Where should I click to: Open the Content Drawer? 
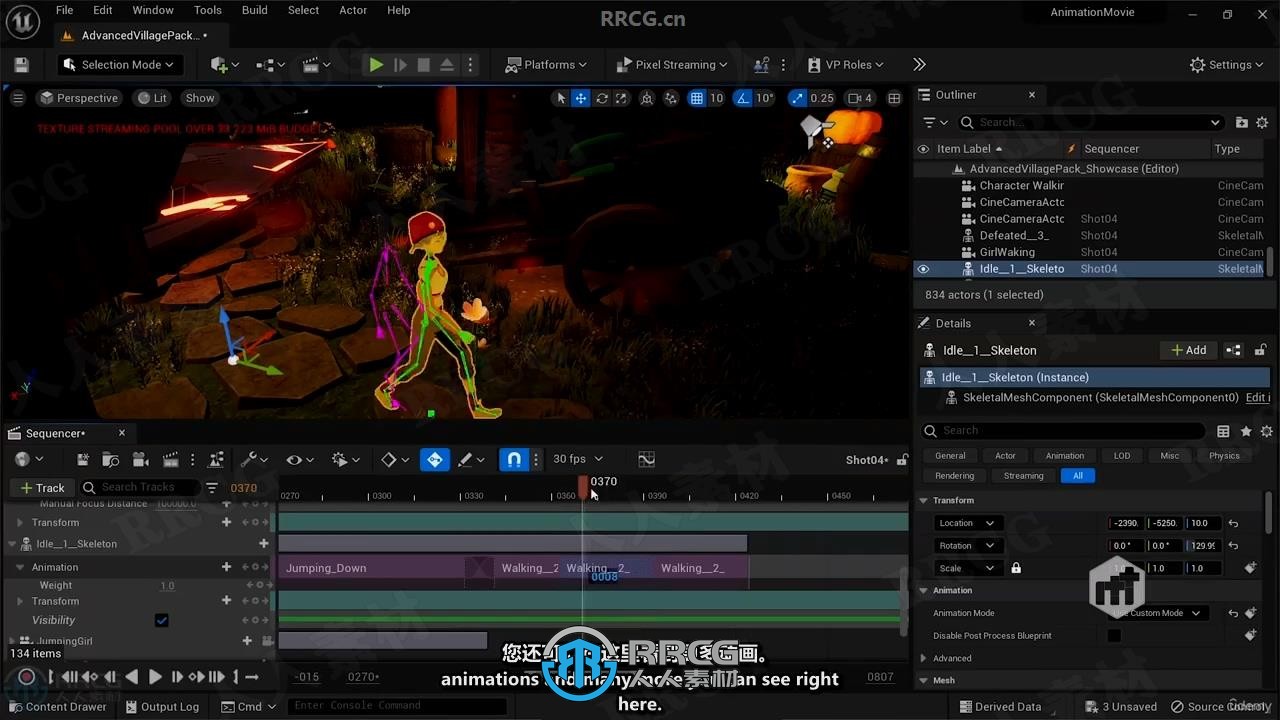[x=56, y=707]
